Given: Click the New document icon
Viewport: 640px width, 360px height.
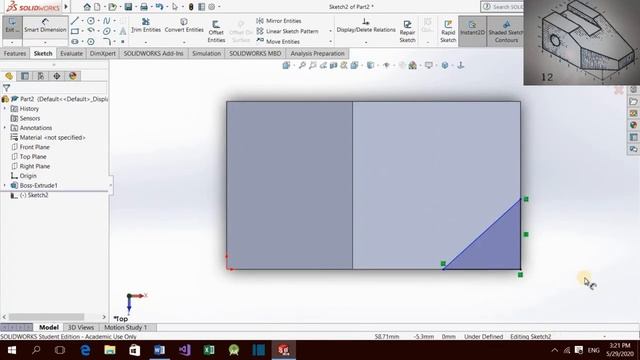Looking at the screenshot, I should tap(97, 7).
